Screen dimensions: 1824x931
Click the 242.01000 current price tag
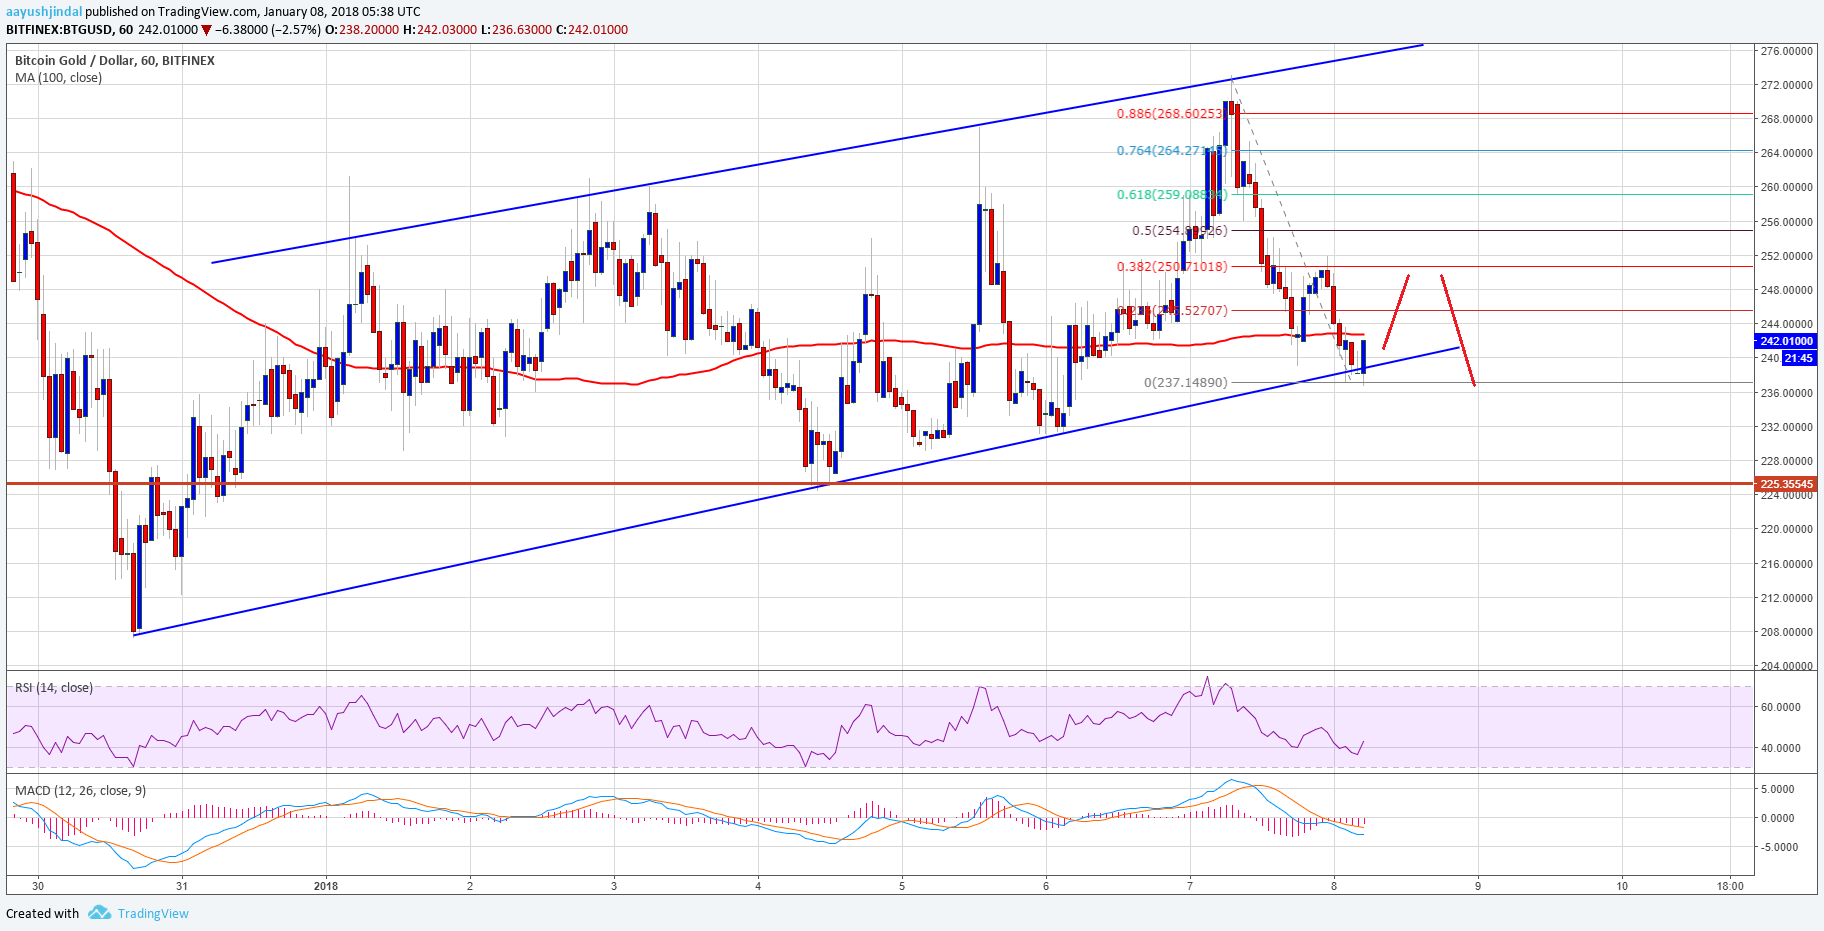click(1786, 341)
